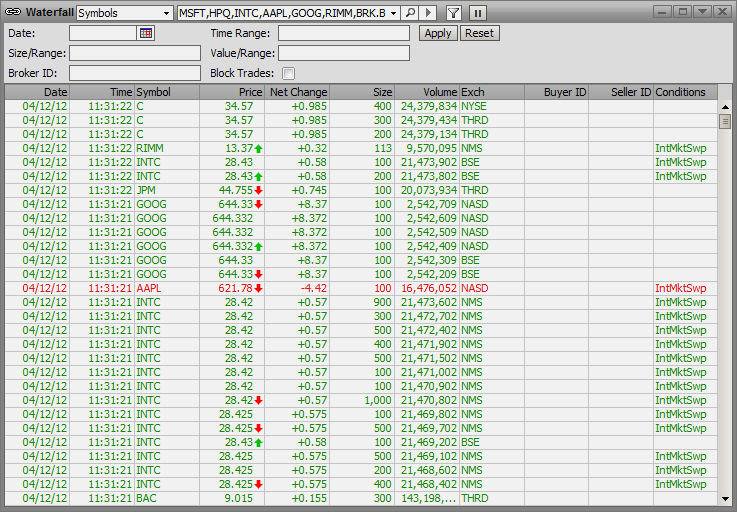Apply the filter settings
The height and width of the screenshot is (512, 737).
[438, 33]
